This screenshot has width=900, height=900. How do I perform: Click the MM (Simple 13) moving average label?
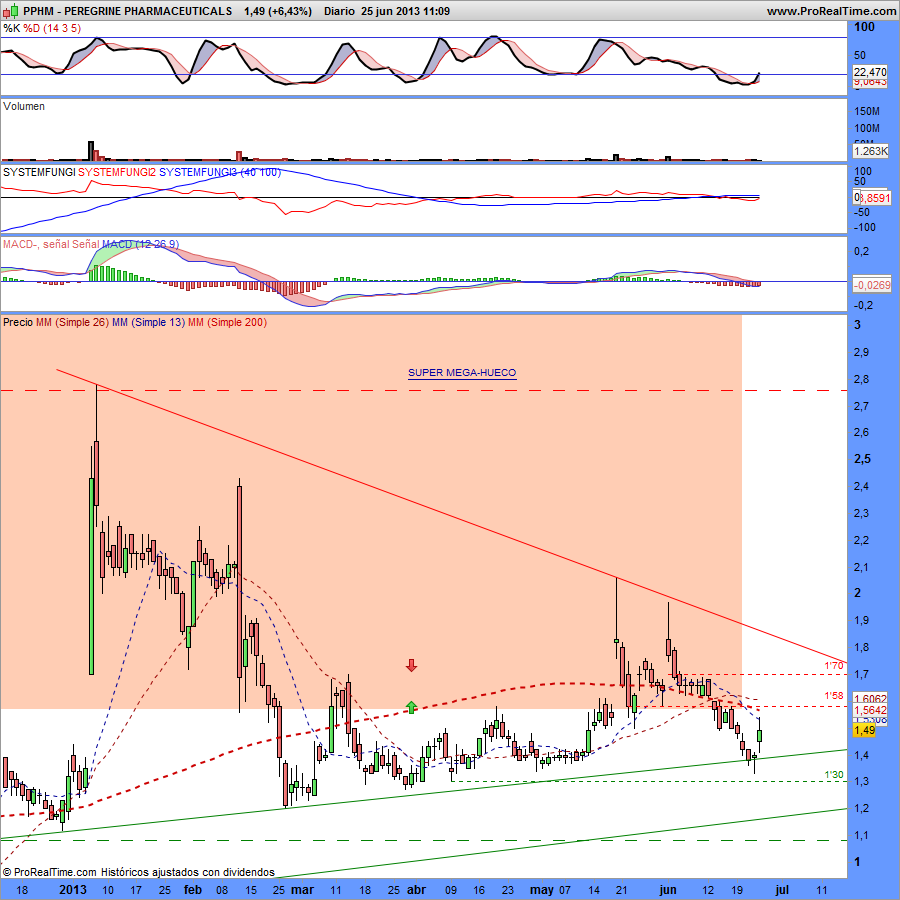(148, 322)
